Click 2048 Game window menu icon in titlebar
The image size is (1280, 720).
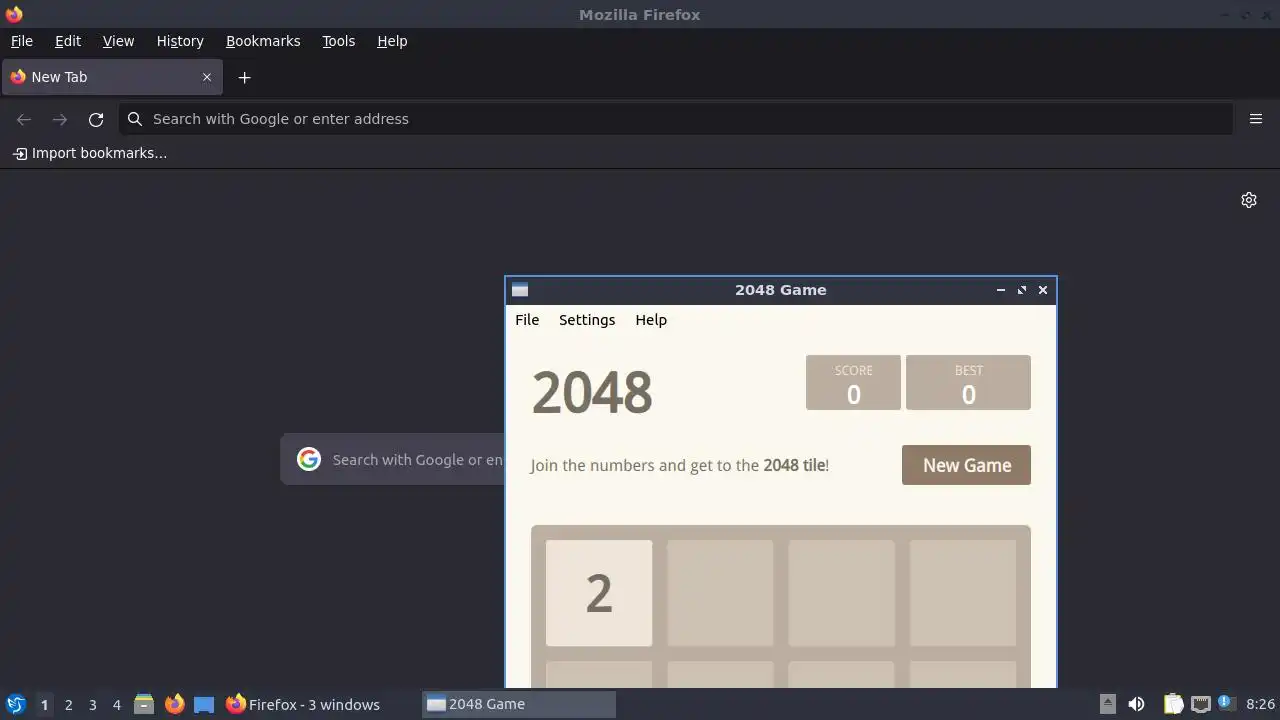[x=520, y=290]
